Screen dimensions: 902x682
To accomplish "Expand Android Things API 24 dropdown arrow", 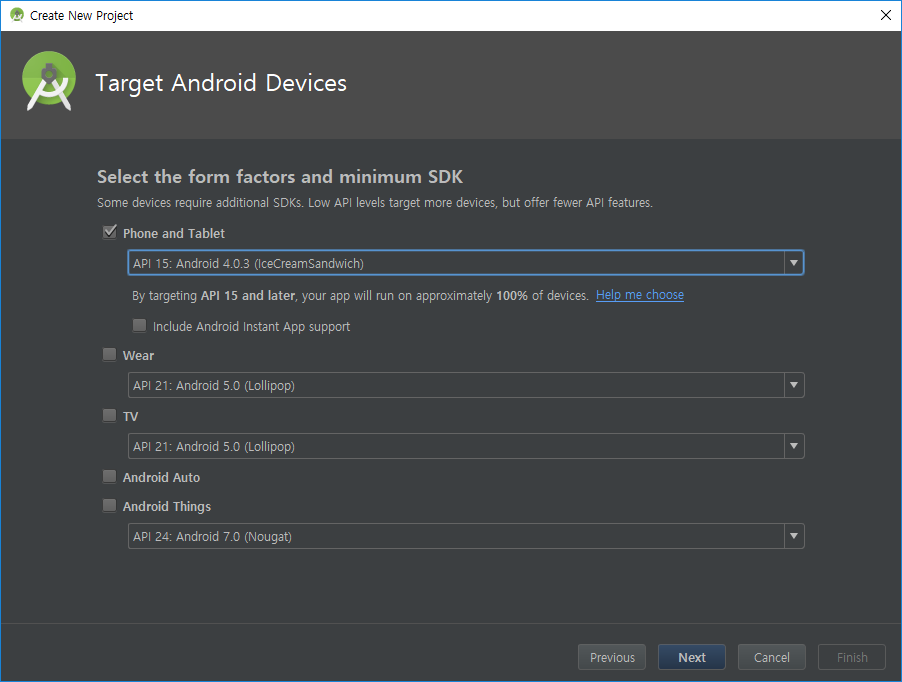I will 793,537.
